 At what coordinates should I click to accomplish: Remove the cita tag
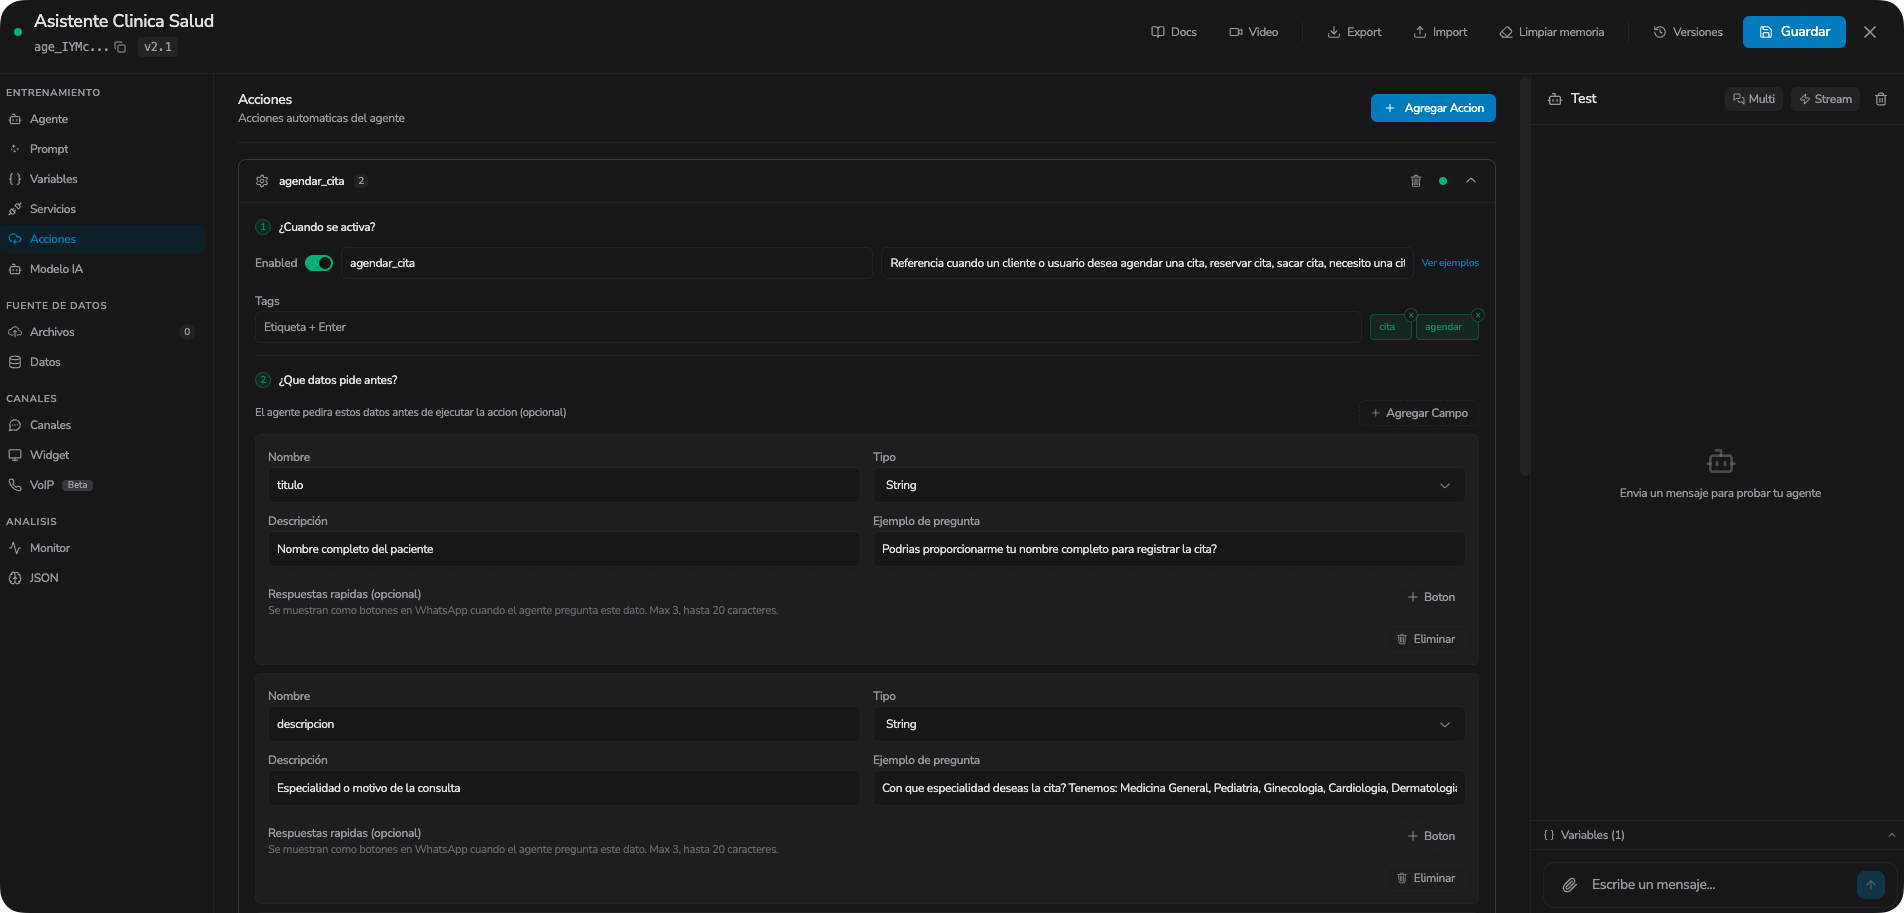coord(1411,315)
